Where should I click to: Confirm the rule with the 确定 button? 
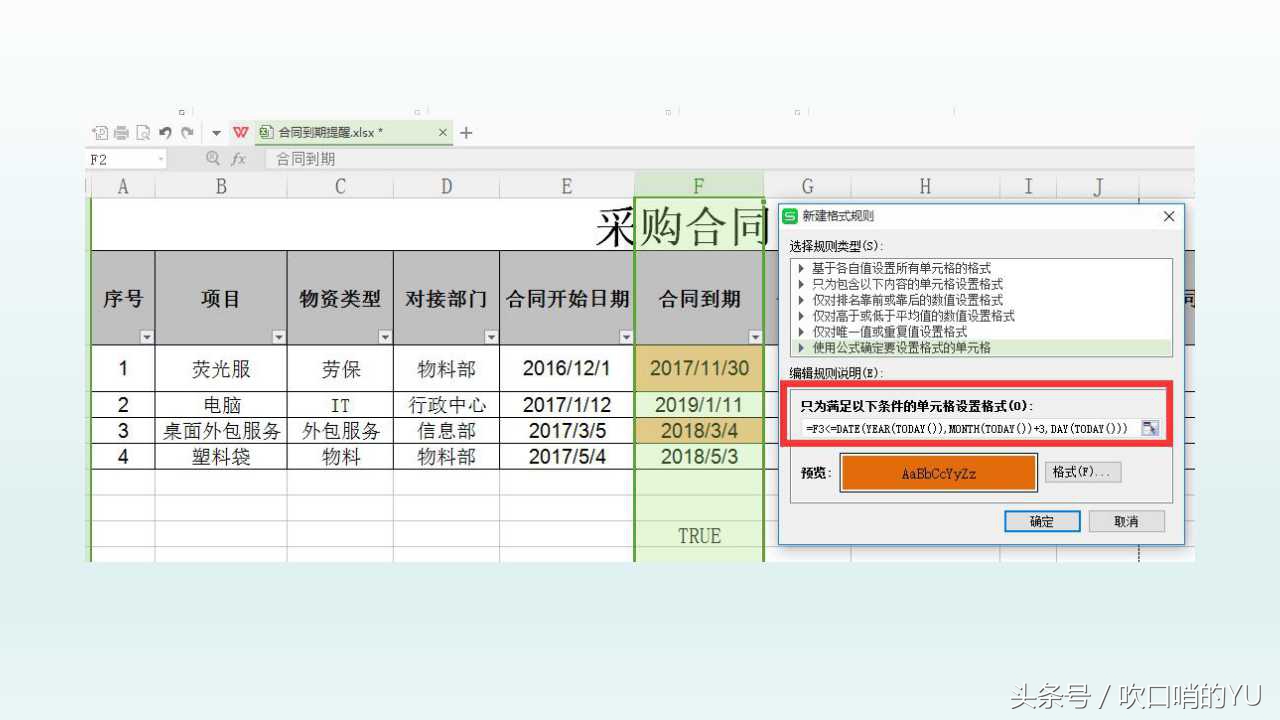coord(1042,521)
